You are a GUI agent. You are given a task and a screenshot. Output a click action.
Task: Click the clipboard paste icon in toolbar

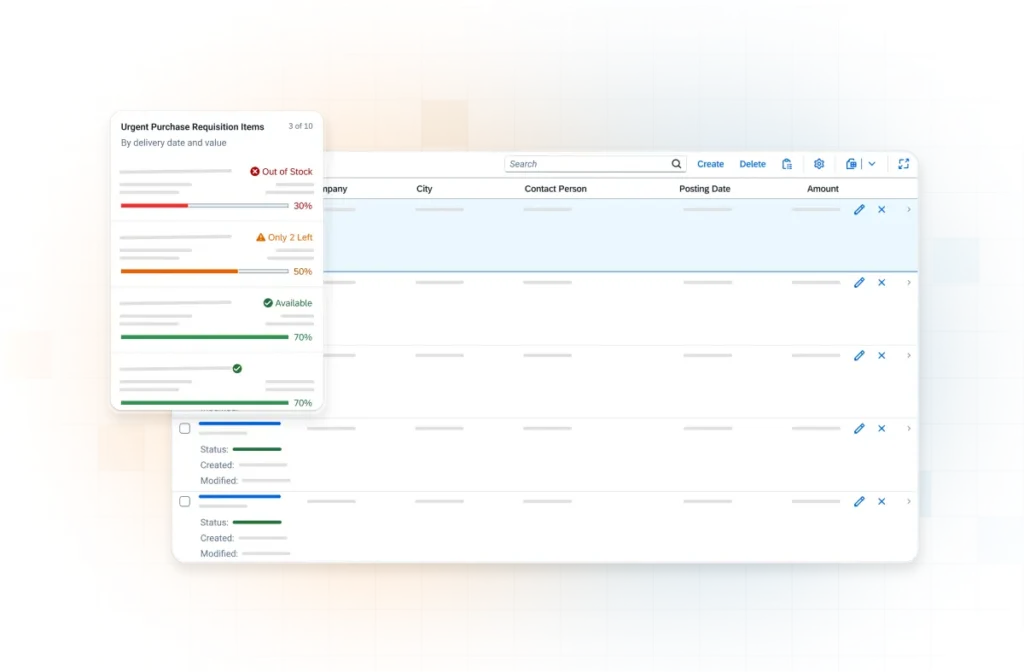point(787,164)
